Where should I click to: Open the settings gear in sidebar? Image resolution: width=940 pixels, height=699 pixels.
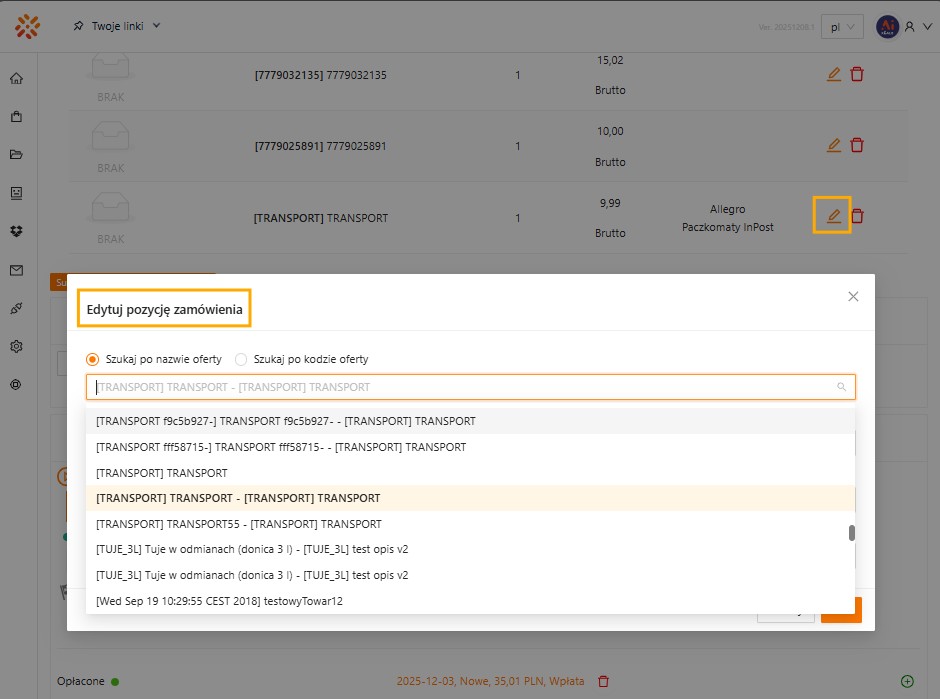pyautogui.click(x=16, y=346)
